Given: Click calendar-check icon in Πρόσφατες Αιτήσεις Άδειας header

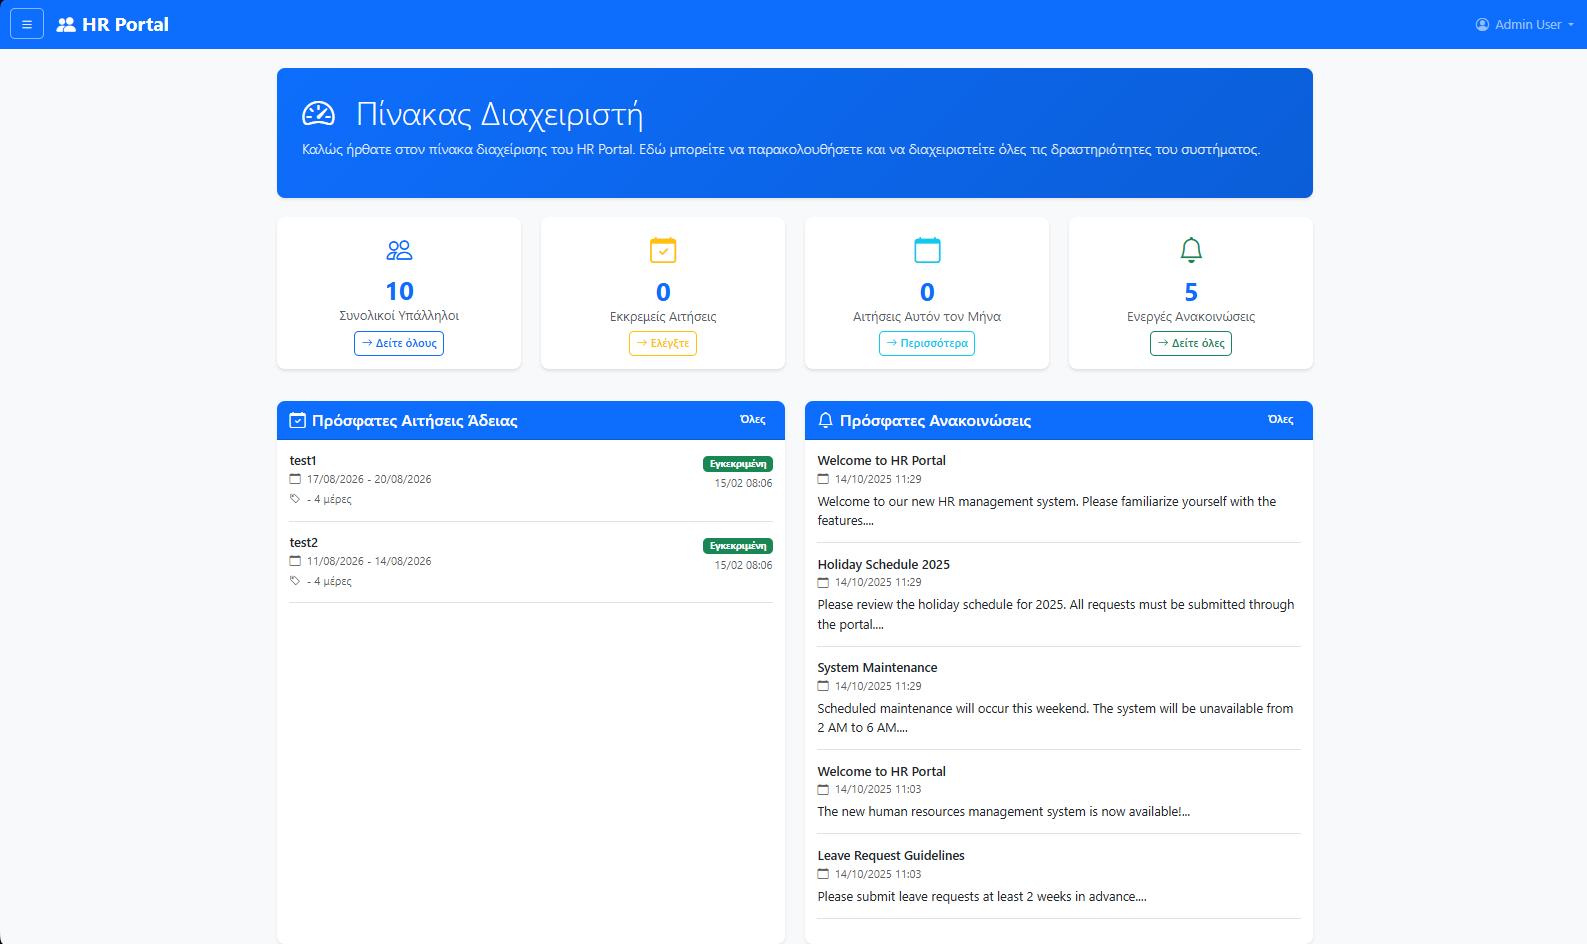Looking at the screenshot, I should point(297,421).
